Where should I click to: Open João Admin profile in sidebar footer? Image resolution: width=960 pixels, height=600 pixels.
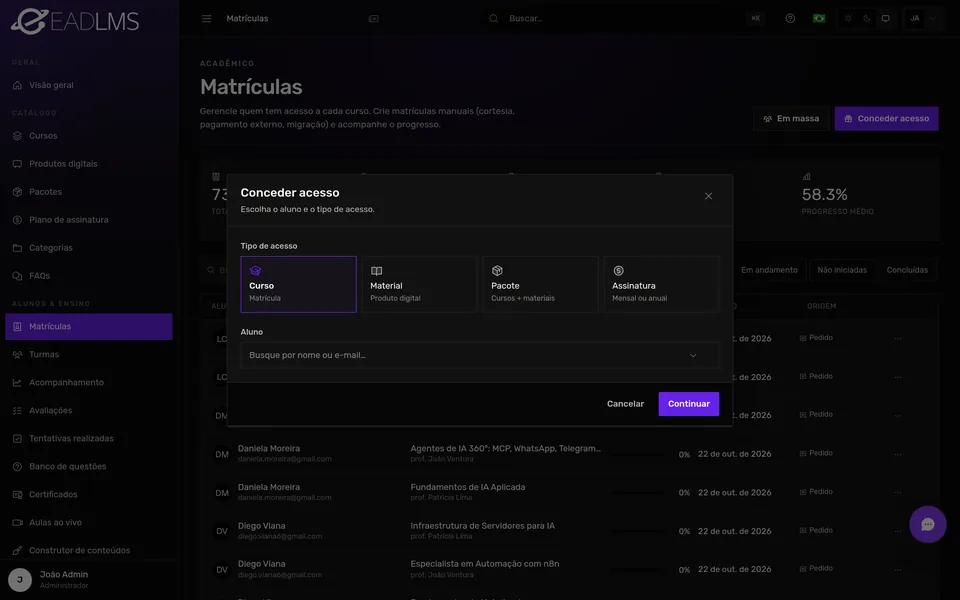point(89,580)
